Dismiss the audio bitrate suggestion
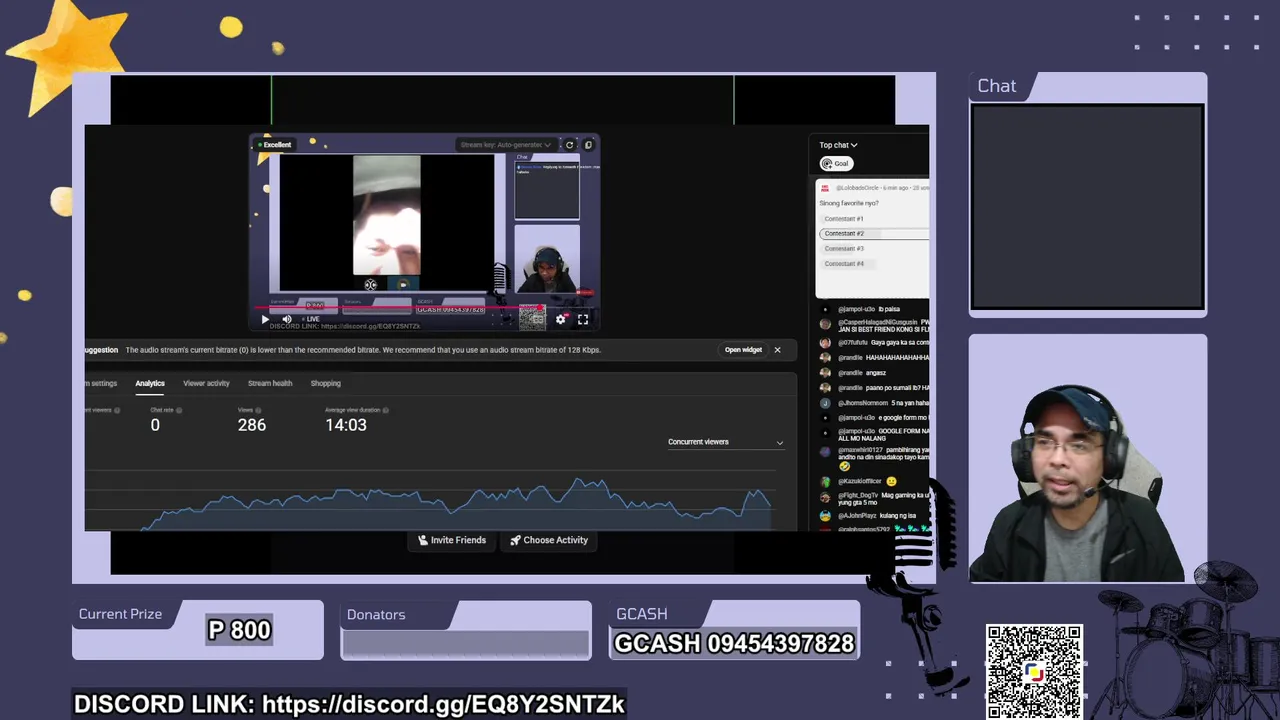This screenshot has width=1280, height=720. tap(777, 350)
